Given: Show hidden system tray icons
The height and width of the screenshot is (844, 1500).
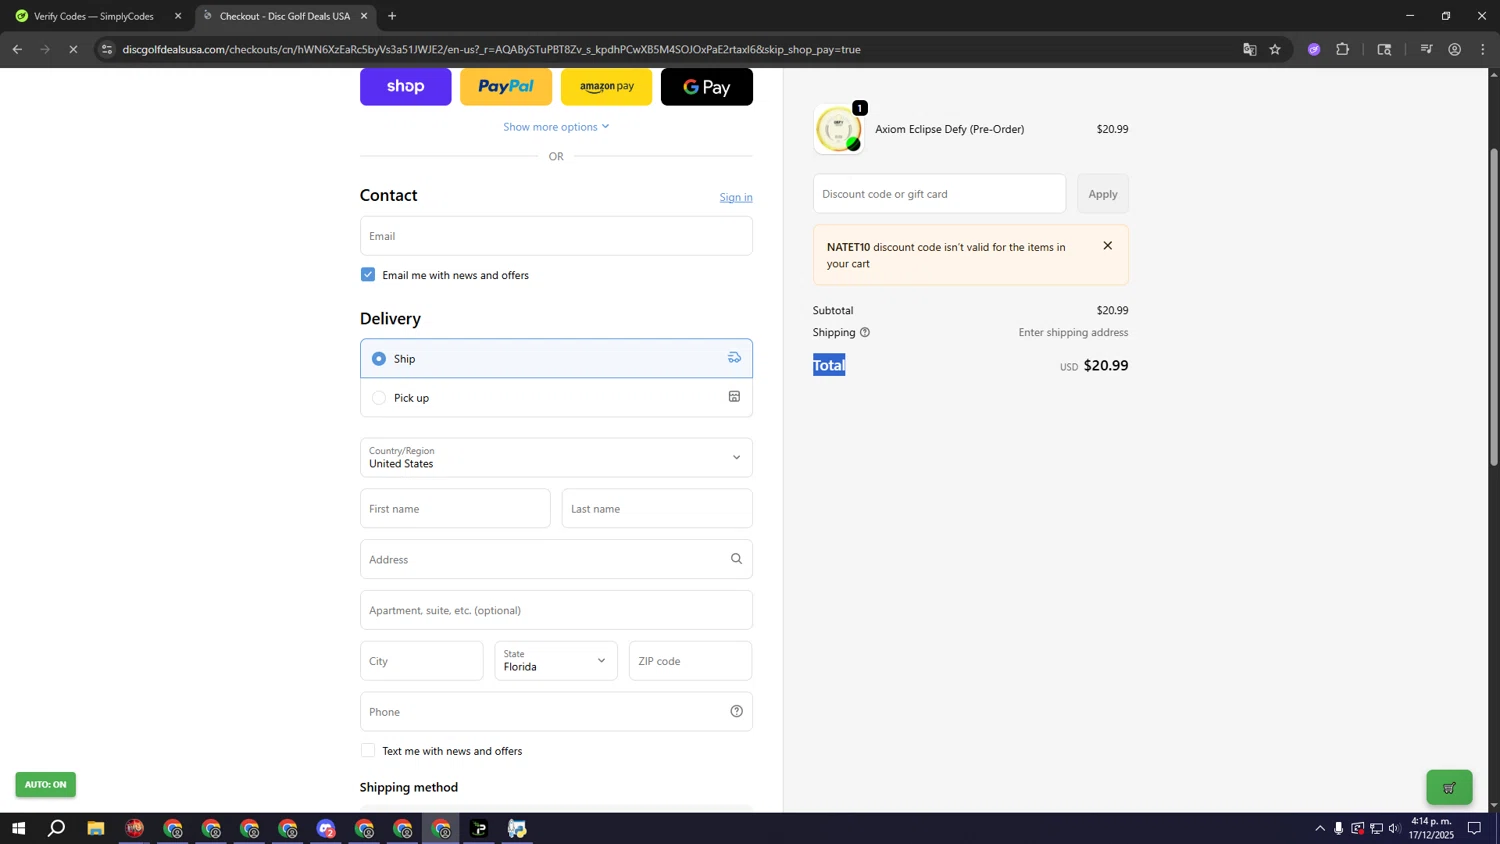Looking at the screenshot, I should point(1320,828).
